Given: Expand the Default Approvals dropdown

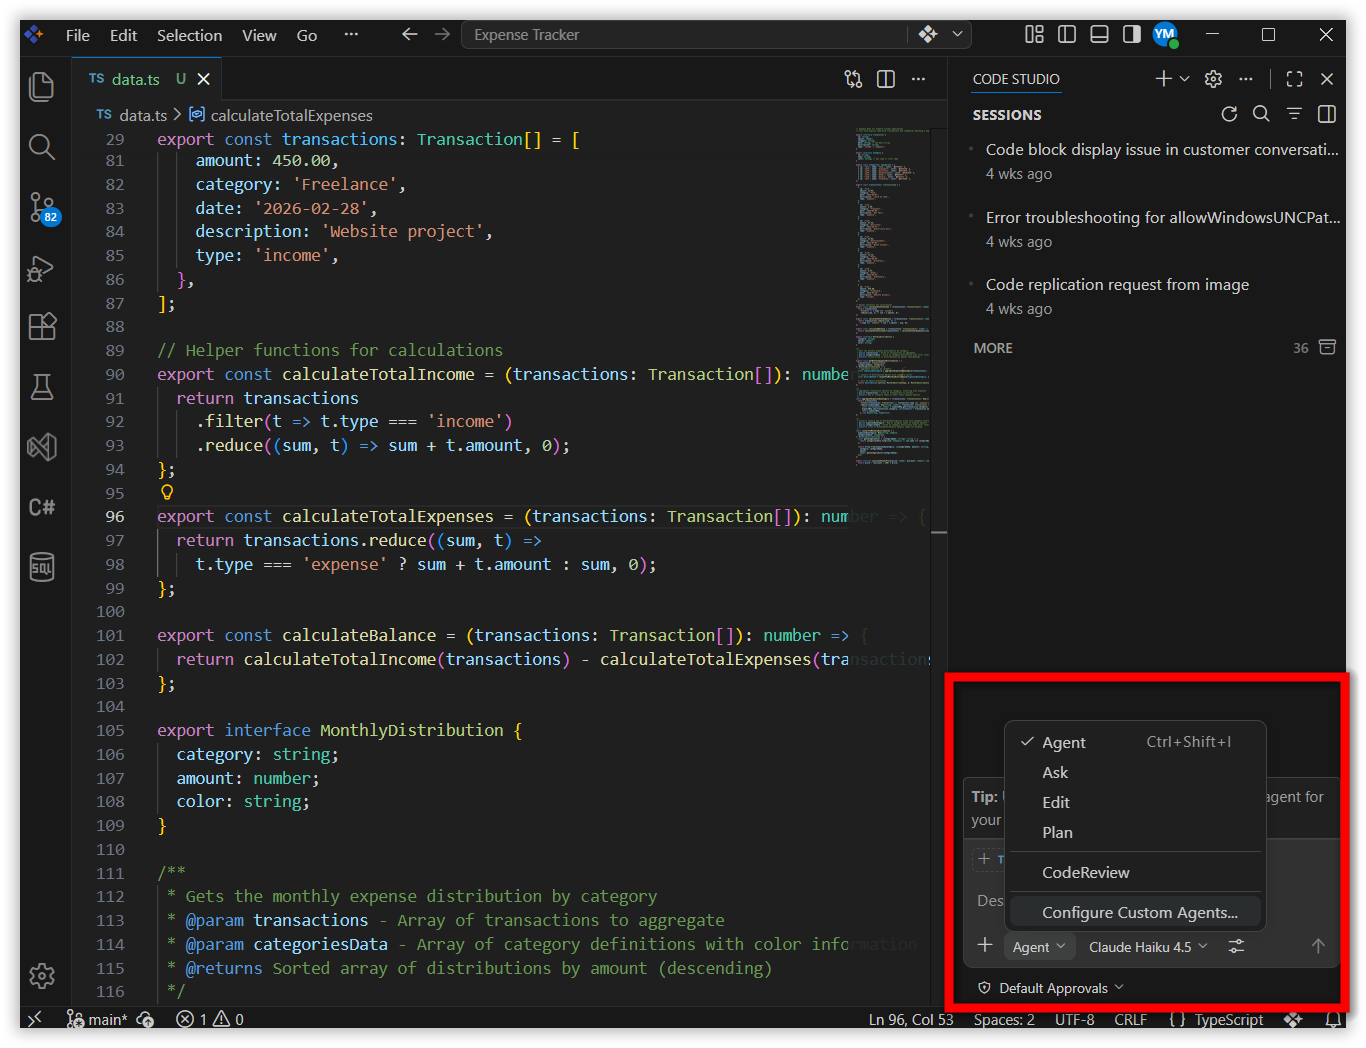Looking at the screenshot, I should 1051,988.
